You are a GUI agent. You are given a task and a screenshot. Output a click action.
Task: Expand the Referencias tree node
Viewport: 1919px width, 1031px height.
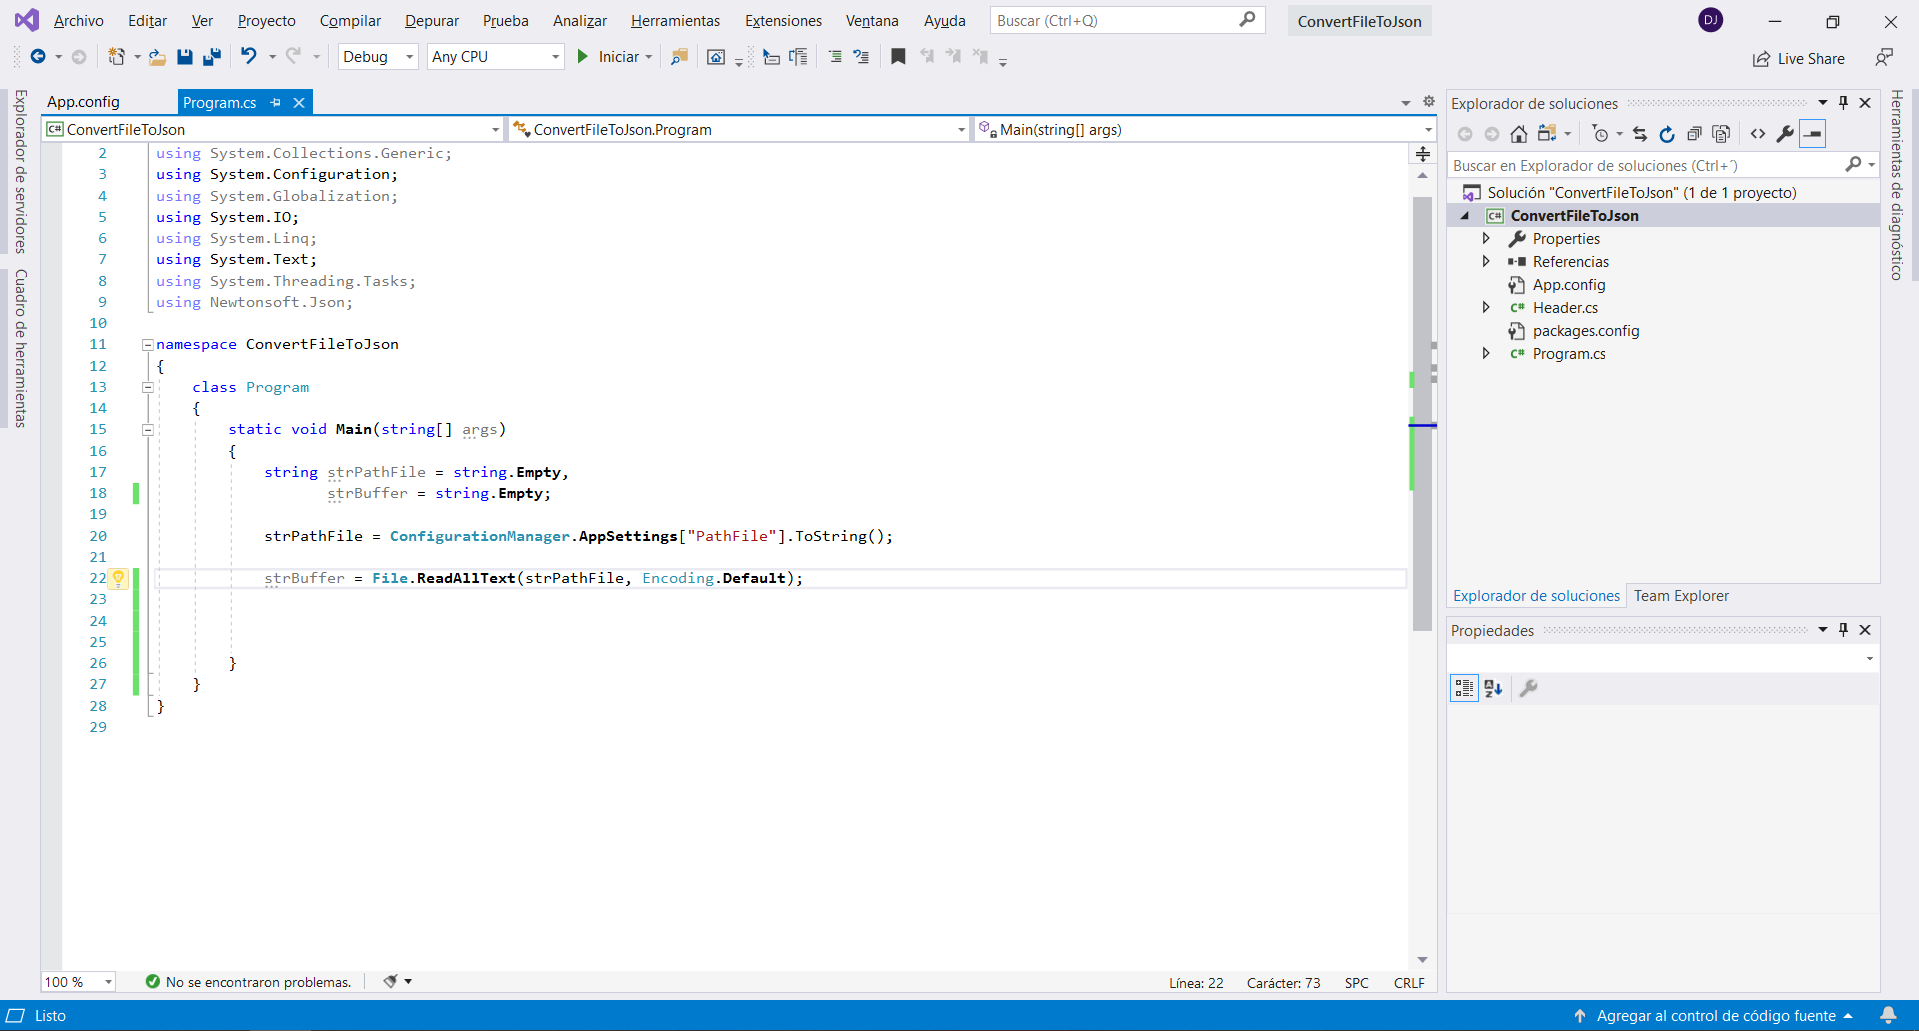point(1486,262)
